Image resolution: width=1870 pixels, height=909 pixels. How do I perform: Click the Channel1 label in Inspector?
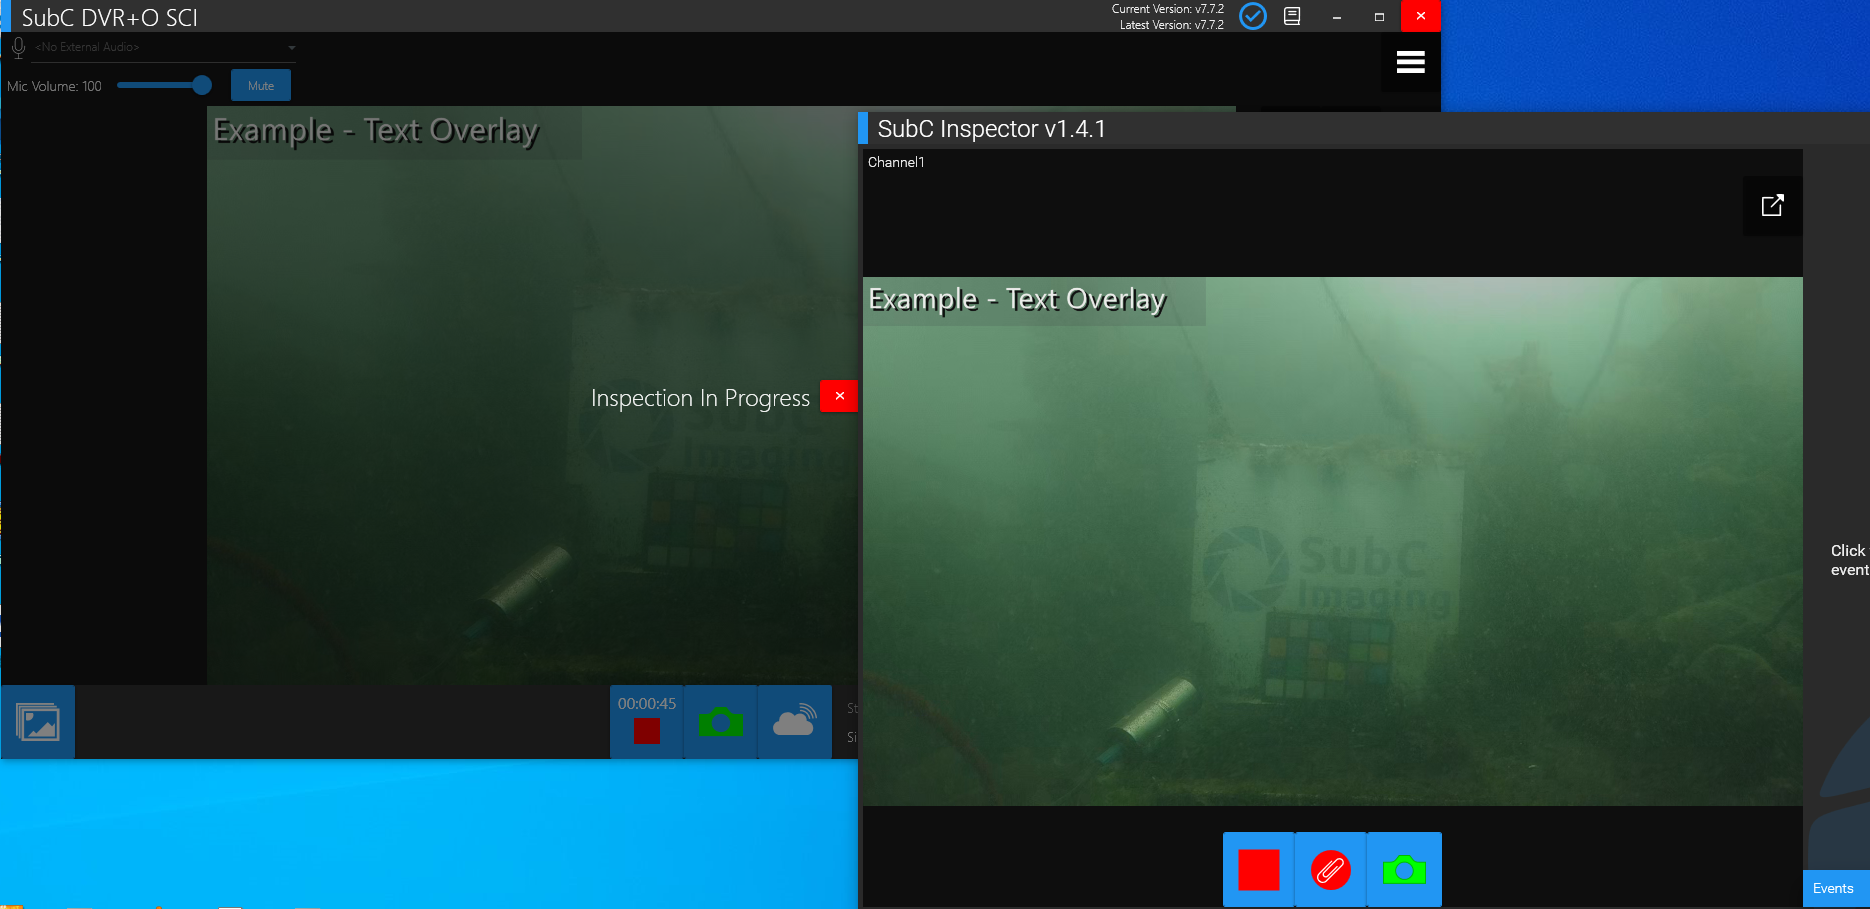tap(896, 162)
